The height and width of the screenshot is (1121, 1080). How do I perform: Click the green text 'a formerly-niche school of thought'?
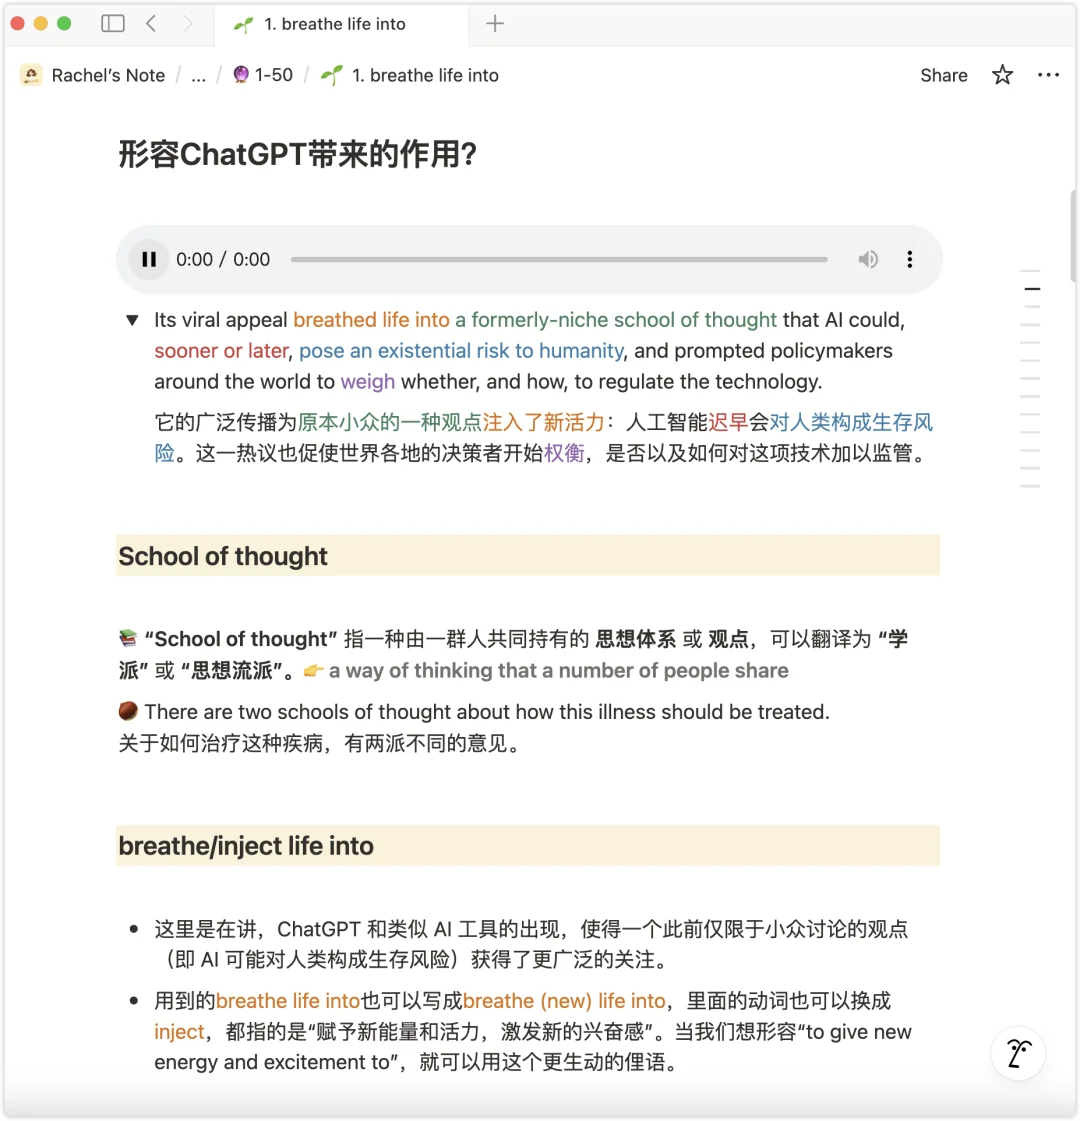[616, 320]
